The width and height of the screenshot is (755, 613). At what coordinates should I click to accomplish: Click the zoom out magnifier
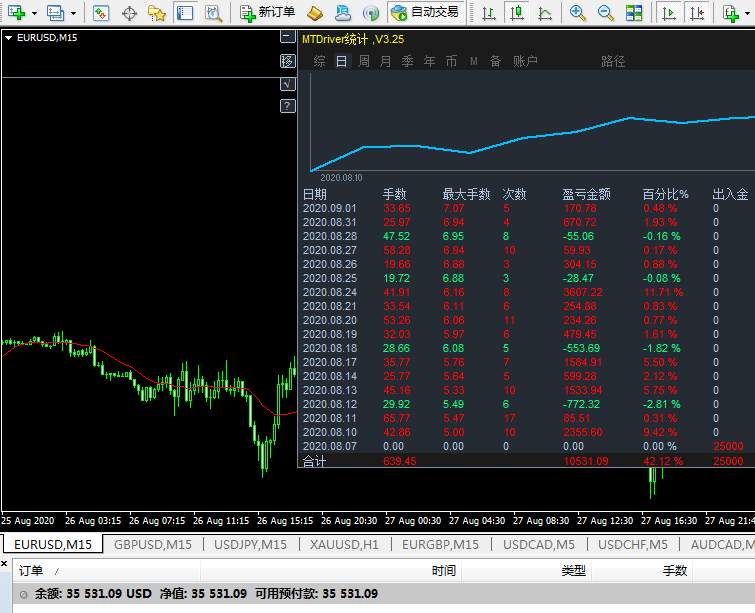click(x=606, y=13)
